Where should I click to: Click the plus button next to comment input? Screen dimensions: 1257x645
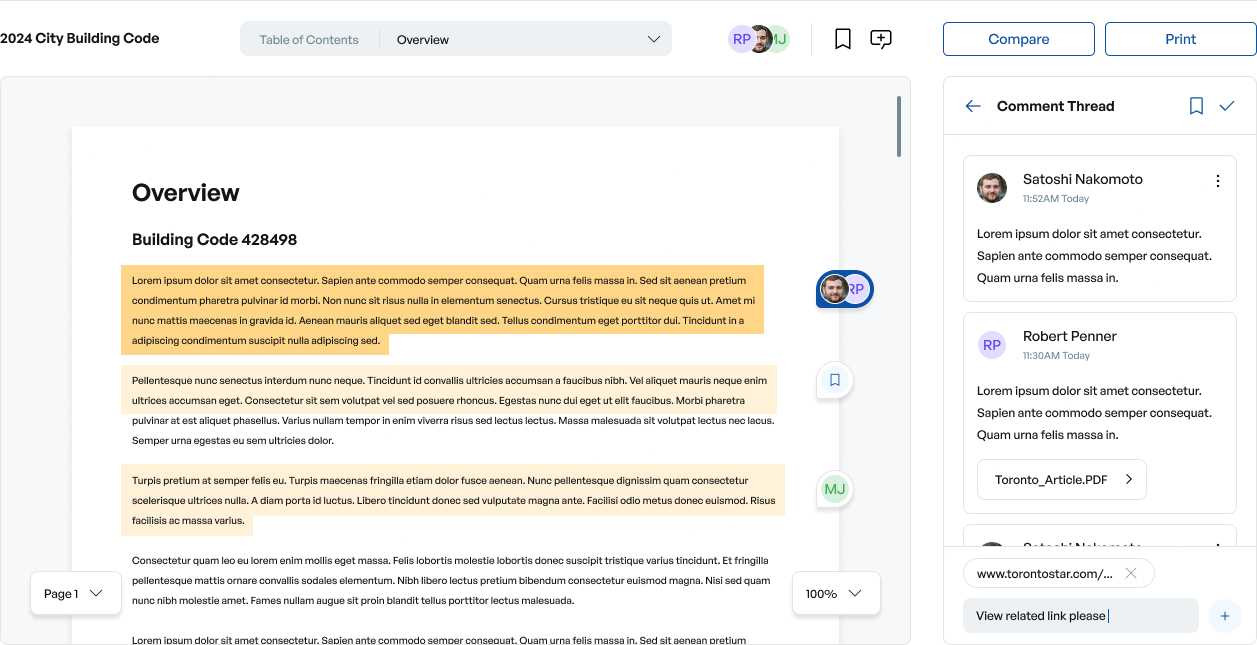(1224, 616)
